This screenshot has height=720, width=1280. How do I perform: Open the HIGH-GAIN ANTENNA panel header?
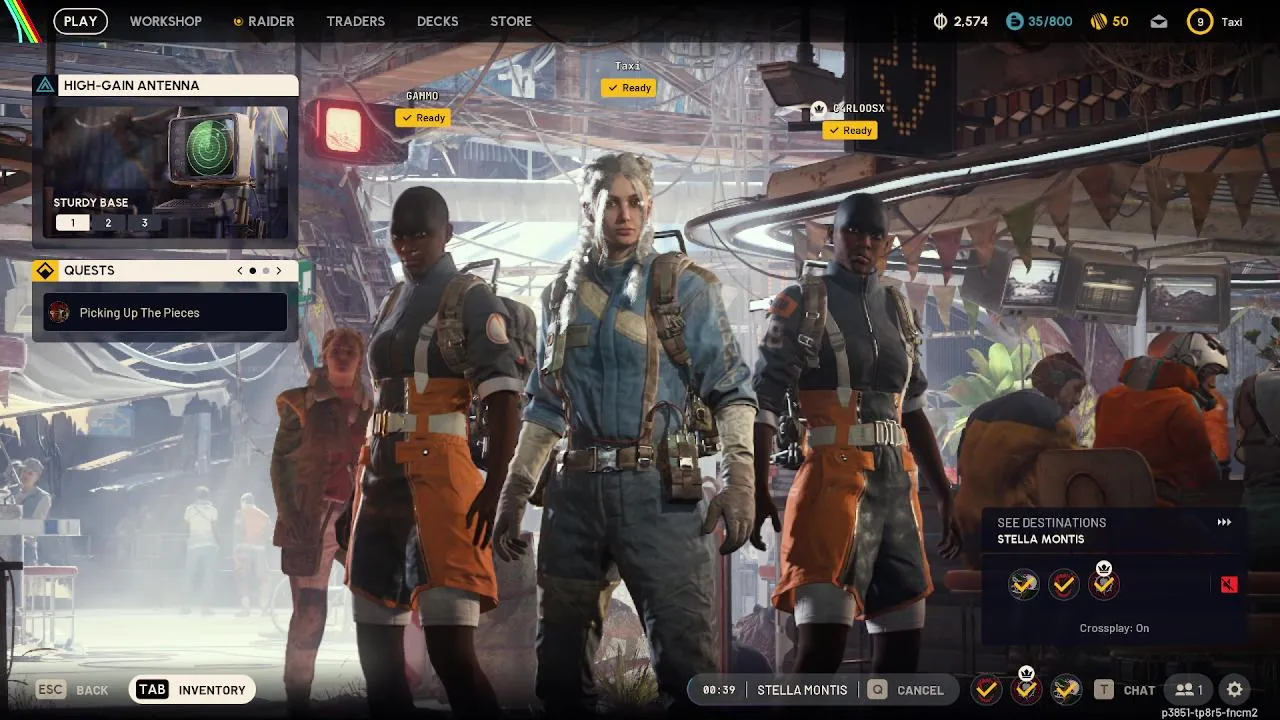165,85
